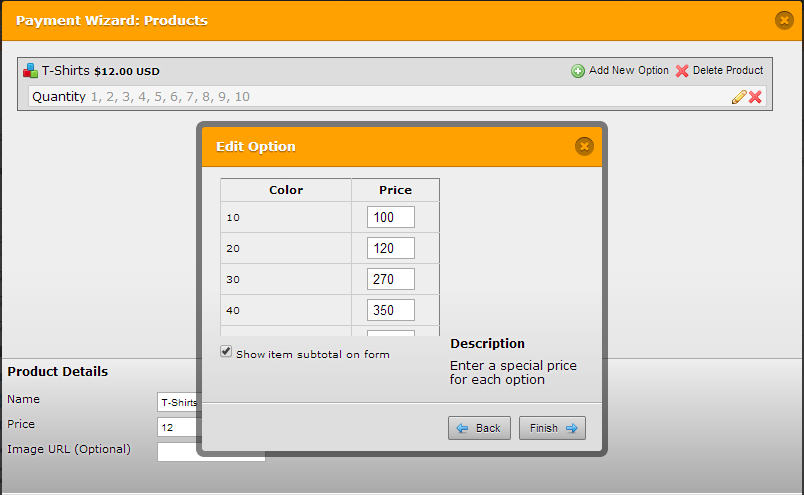Image resolution: width=804 pixels, height=495 pixels.
Task: Close the Payment Wizard window
Action: (784, 20)
